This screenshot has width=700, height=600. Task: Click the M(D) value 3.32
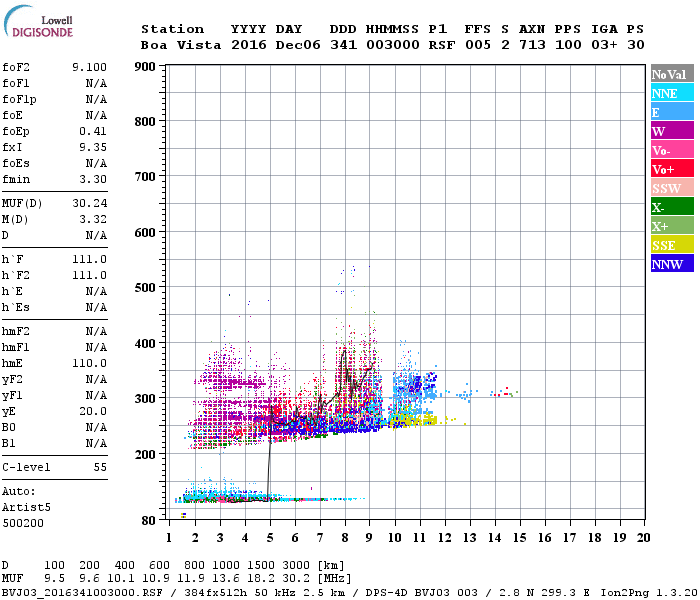pos(93,220)
